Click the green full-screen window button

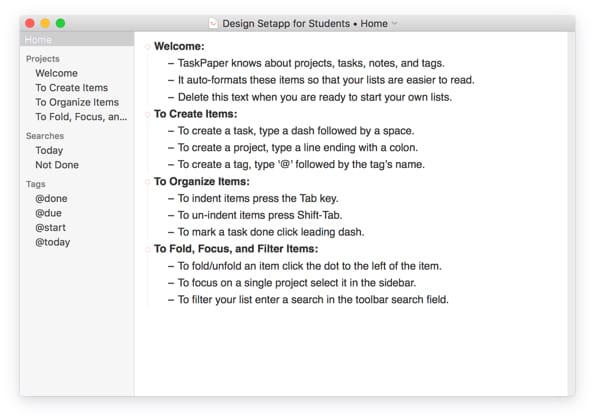(60, 24)
